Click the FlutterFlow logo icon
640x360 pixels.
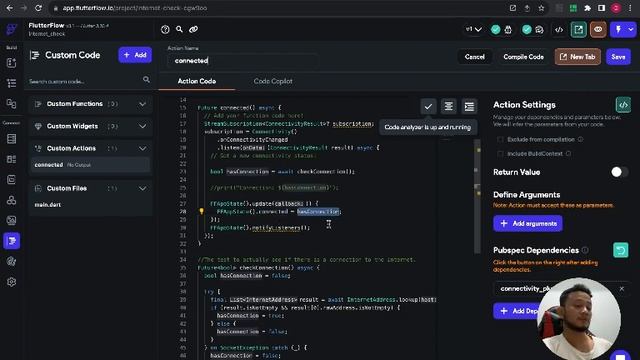pyautogui.click(x=11, y=29)
